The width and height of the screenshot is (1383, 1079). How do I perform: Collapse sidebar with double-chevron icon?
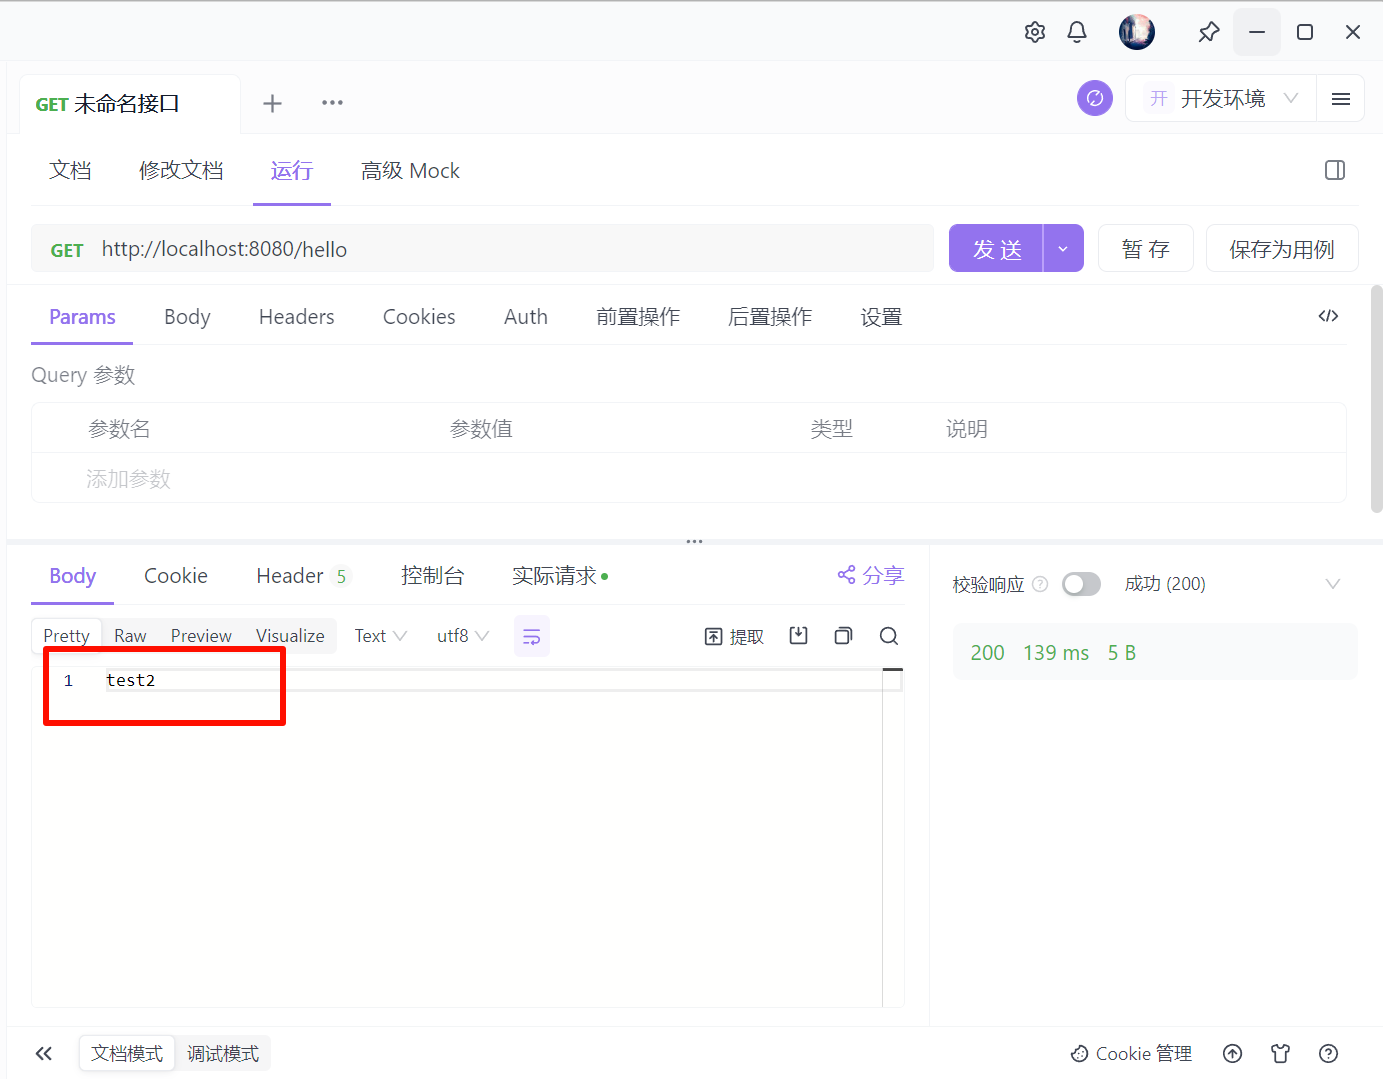pyautogui.click(x=44, y=1053)
